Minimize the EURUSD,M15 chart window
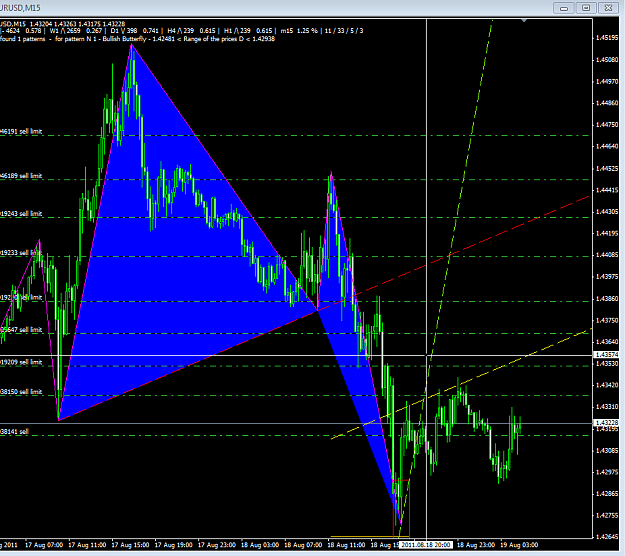Viewport: 625px width, 556px height. click(564, 8)
